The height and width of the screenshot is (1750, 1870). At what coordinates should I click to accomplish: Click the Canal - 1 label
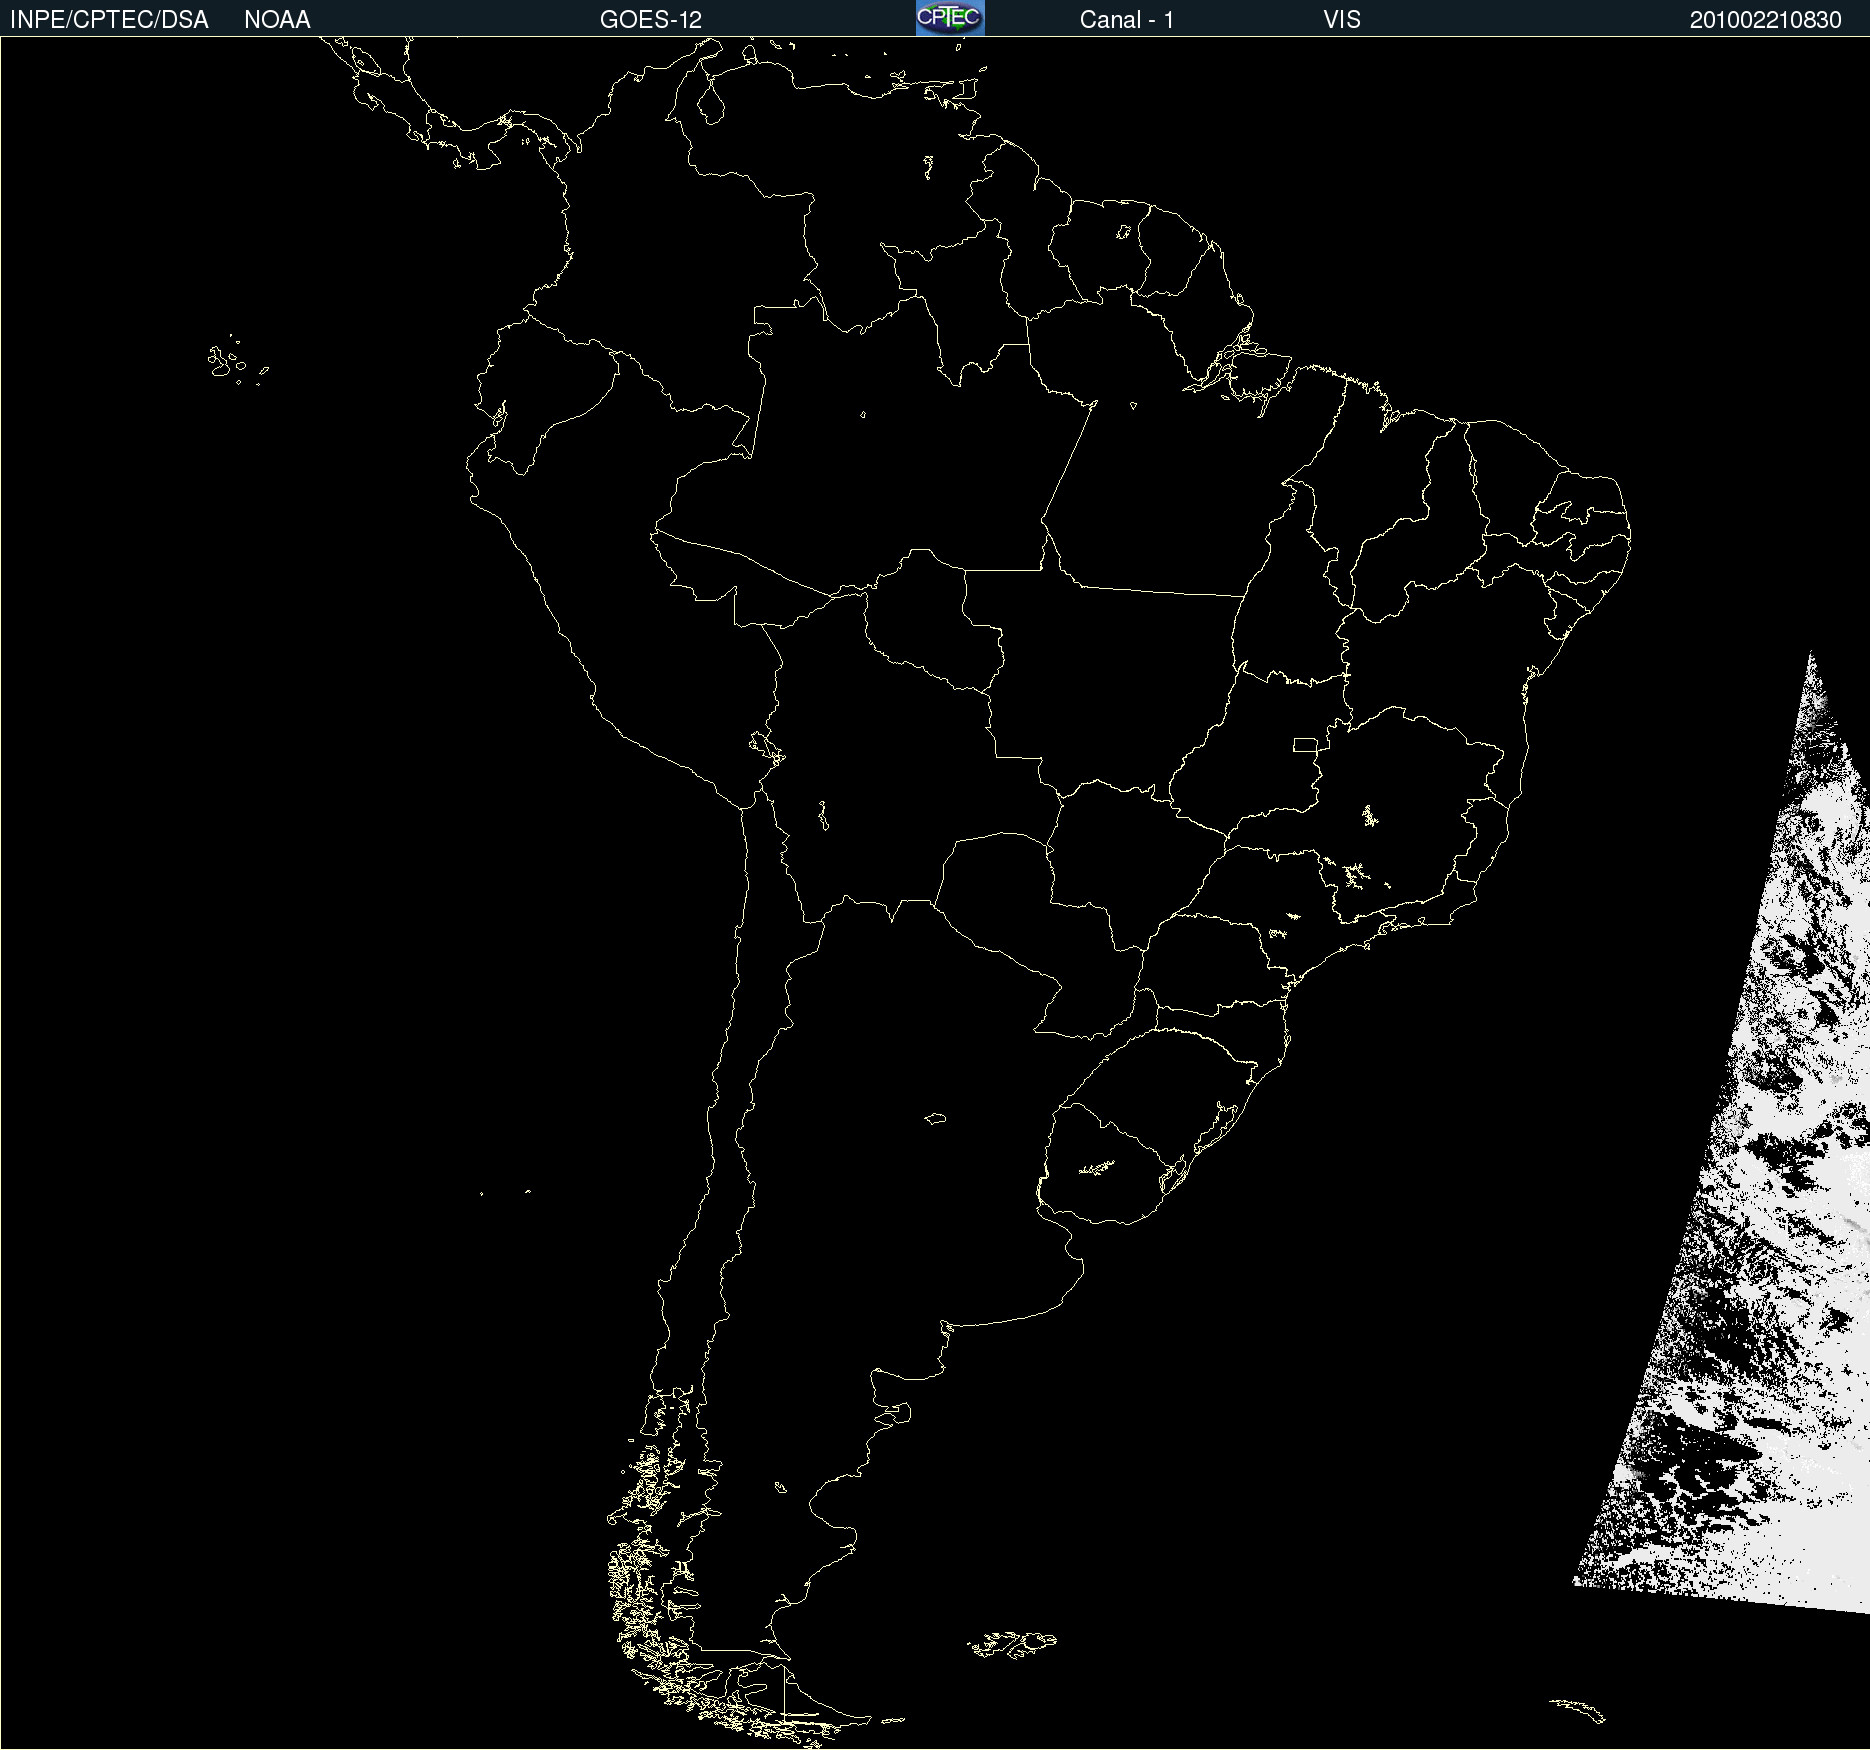[x=1126, y=20]
